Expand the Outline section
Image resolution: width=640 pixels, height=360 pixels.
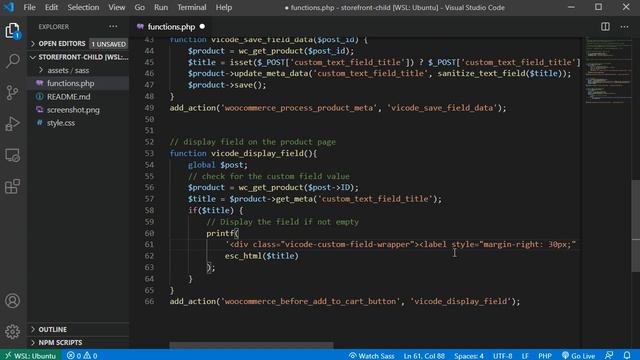click(x=78, y=329)
